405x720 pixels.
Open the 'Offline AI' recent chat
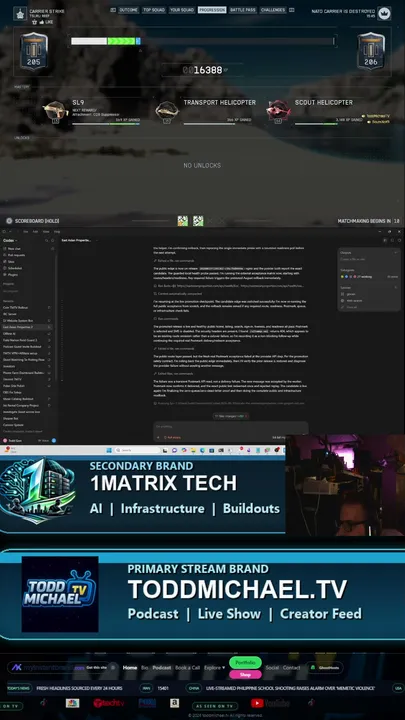27,333
